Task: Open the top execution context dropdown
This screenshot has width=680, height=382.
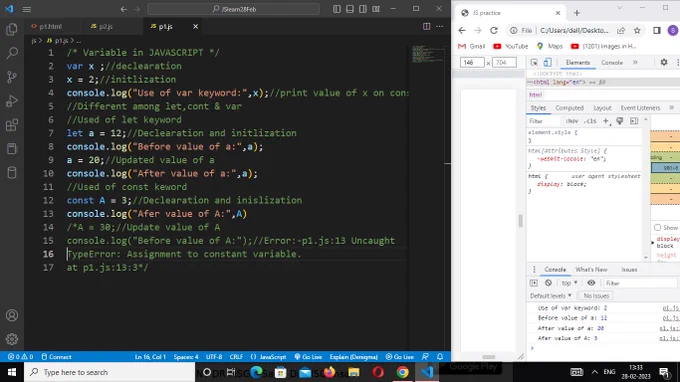Action: [569, 283]
